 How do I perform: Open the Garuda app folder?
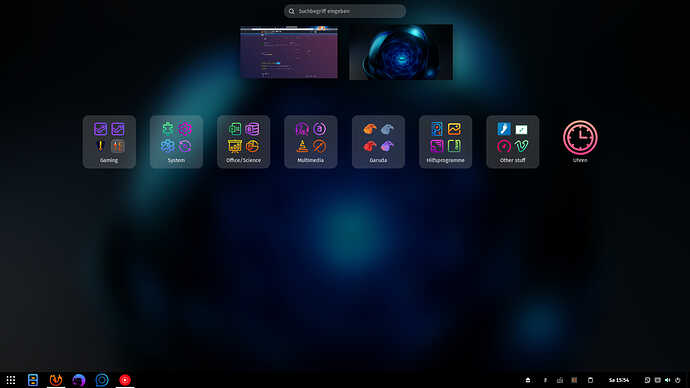click(x=378, y=142)
